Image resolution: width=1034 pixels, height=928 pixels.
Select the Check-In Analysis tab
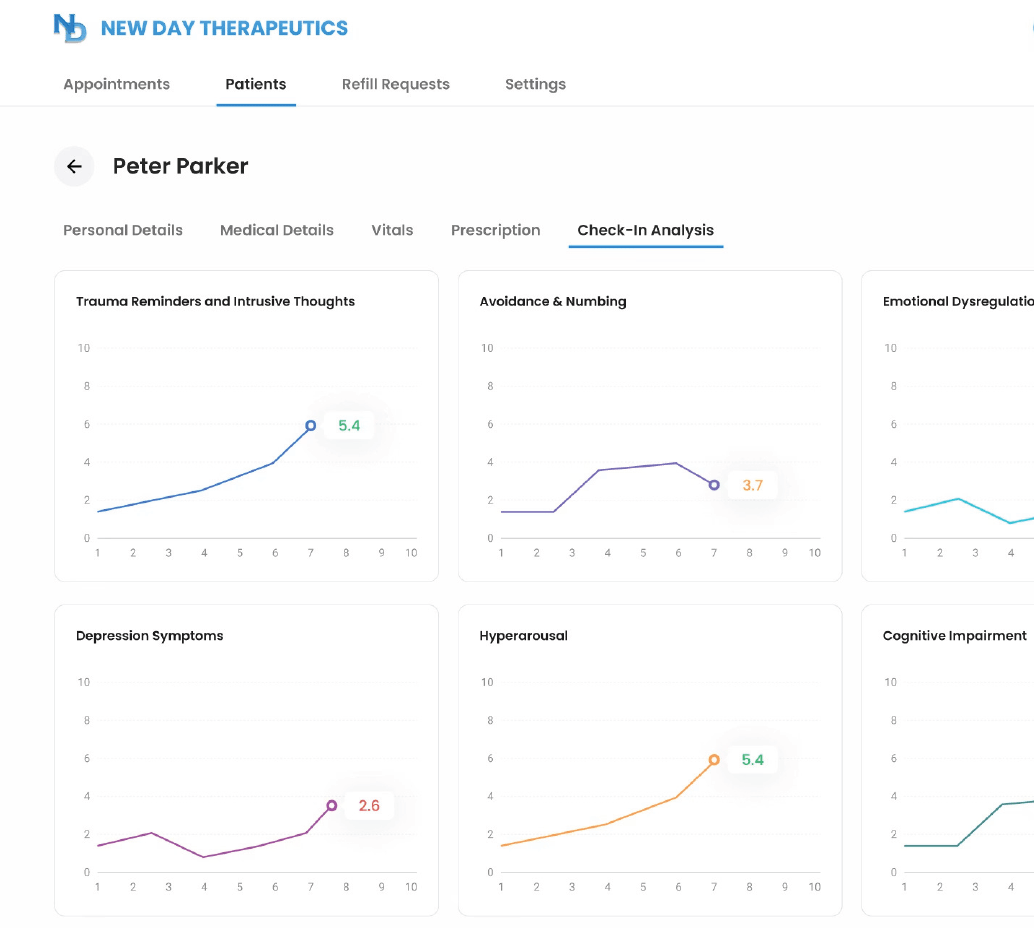(x=646, y=230)
